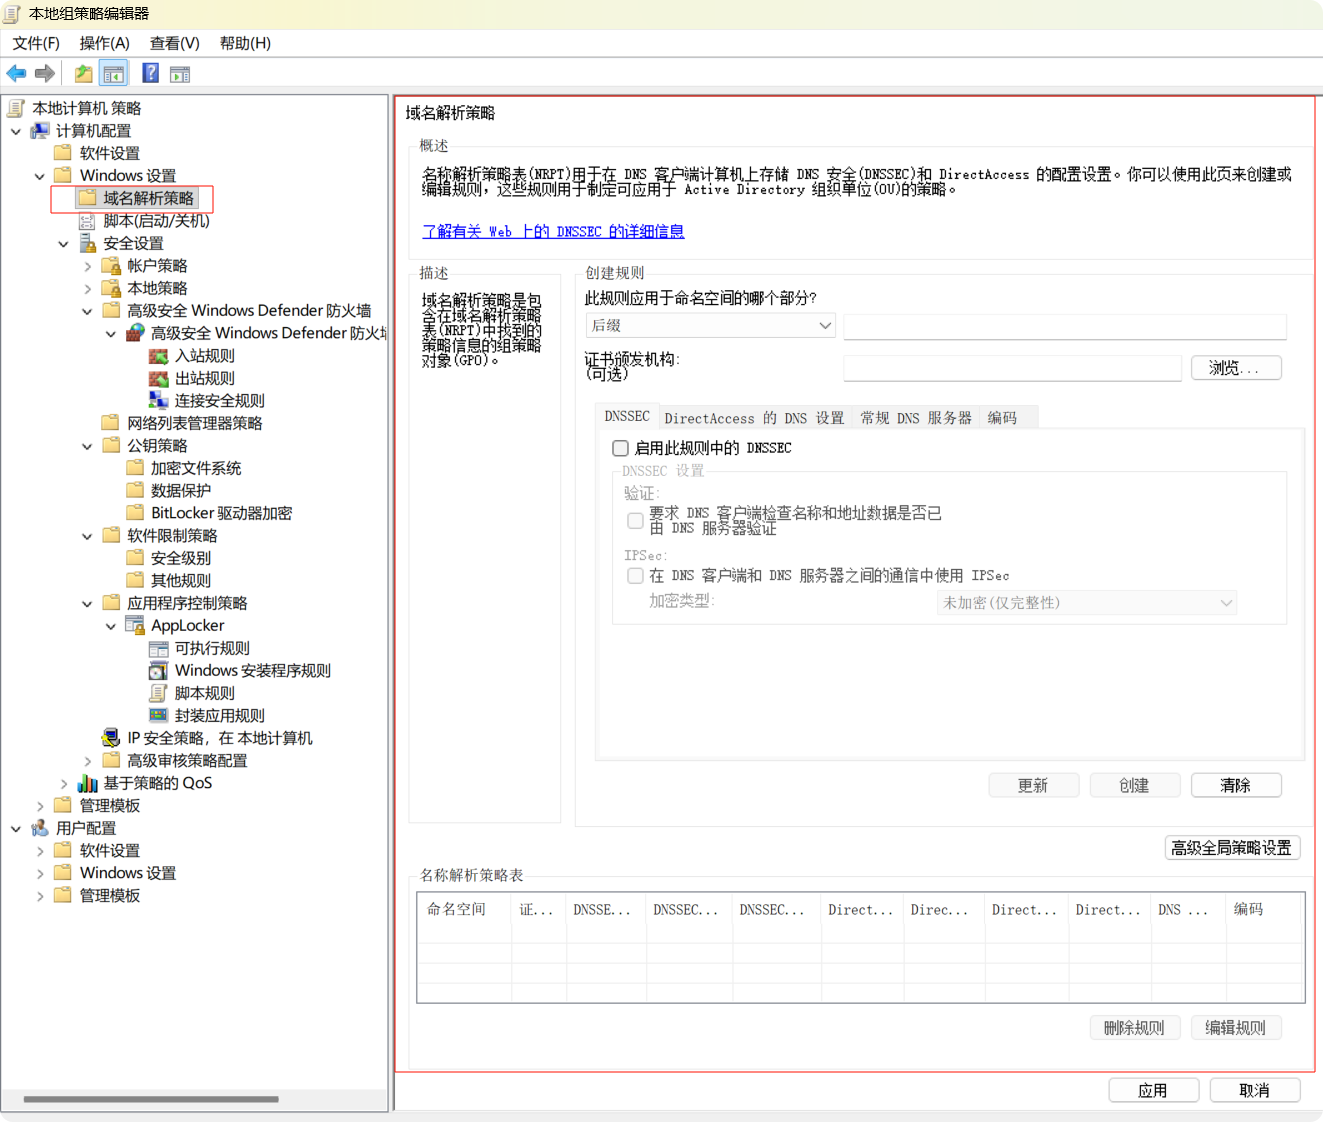Click the 封装应用规则 icon
1323x1122 pixels.
158,715
